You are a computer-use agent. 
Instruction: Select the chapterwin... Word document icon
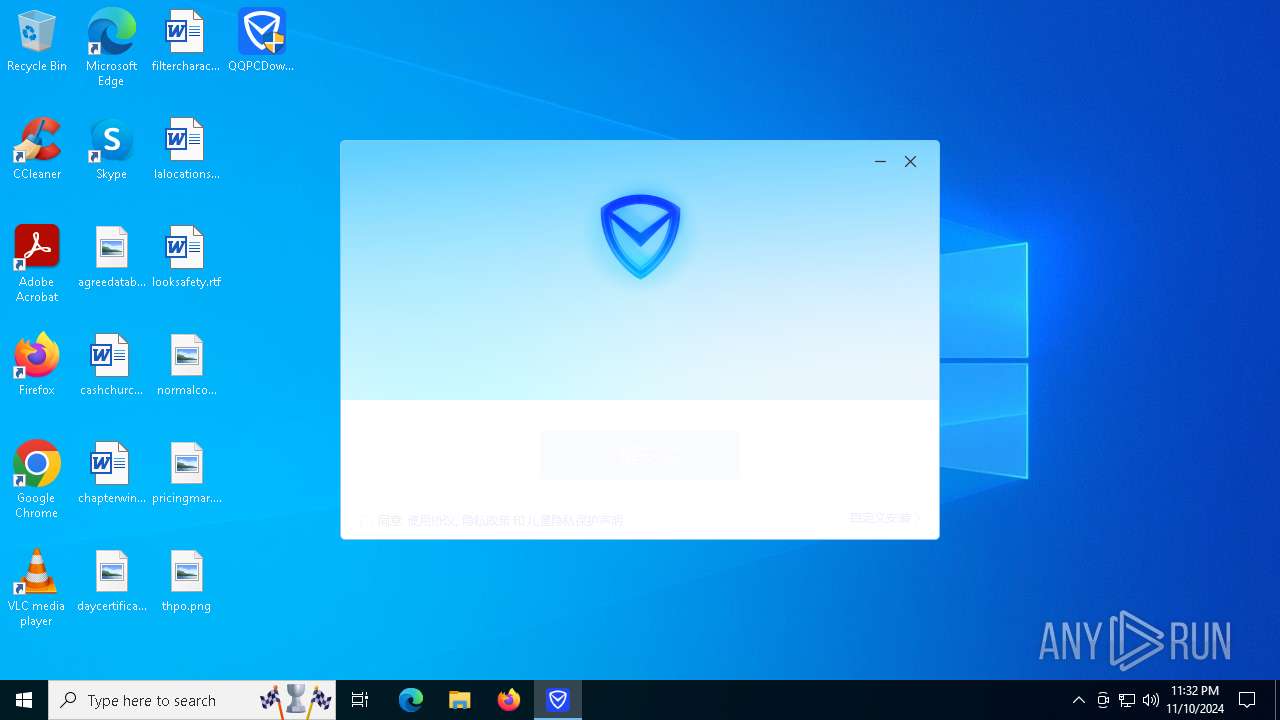click(x=111, y=473)
